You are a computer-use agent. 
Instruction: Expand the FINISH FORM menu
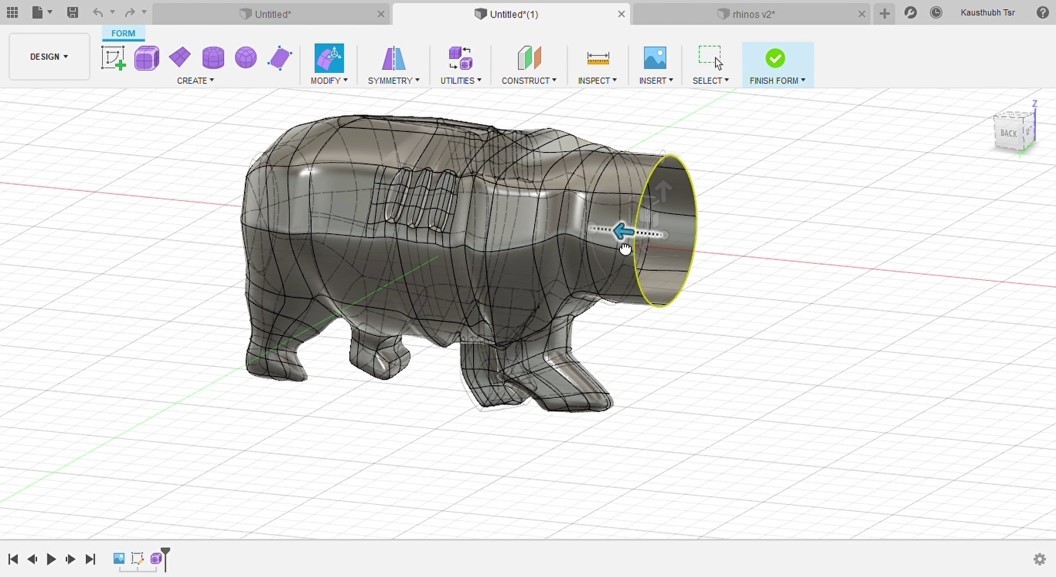777,81
